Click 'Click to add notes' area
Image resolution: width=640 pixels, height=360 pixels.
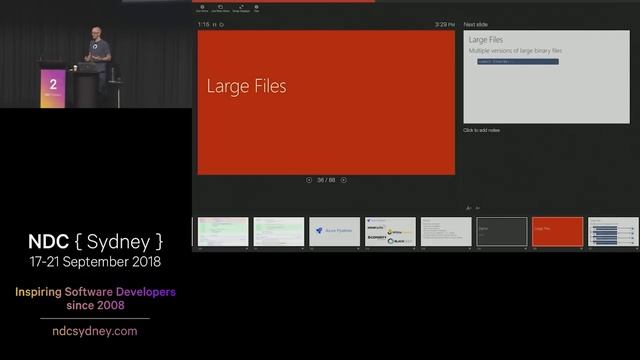pos(481,130)
